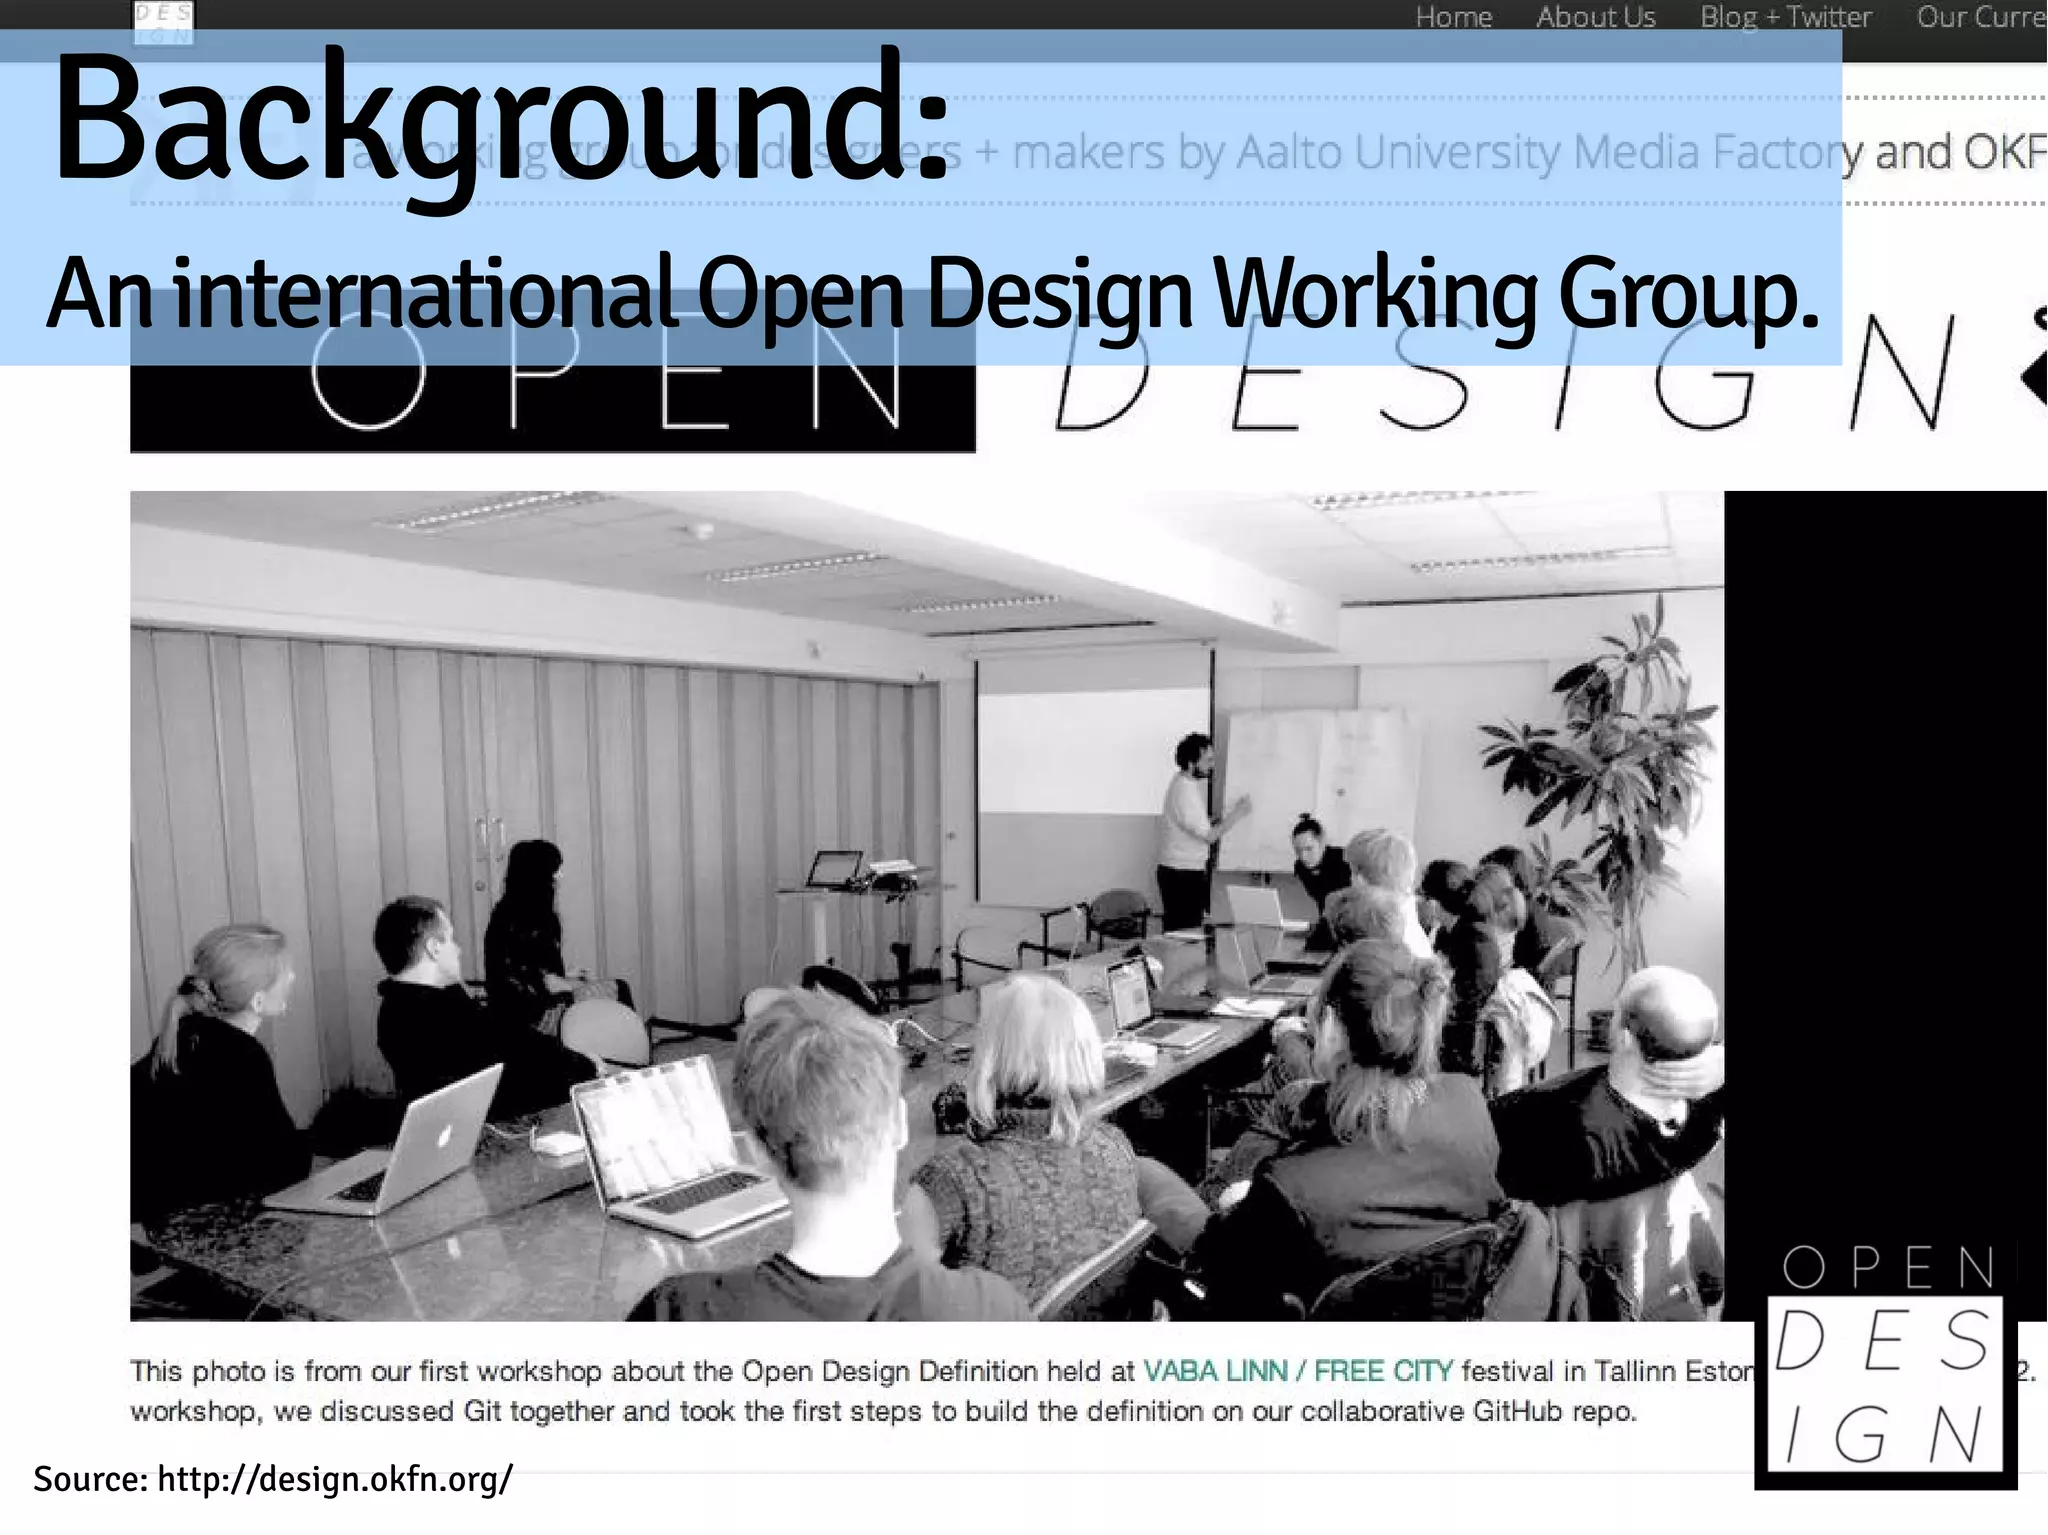
Task: Open the partially visible Our Current menu item
Action: point(1982,17)
